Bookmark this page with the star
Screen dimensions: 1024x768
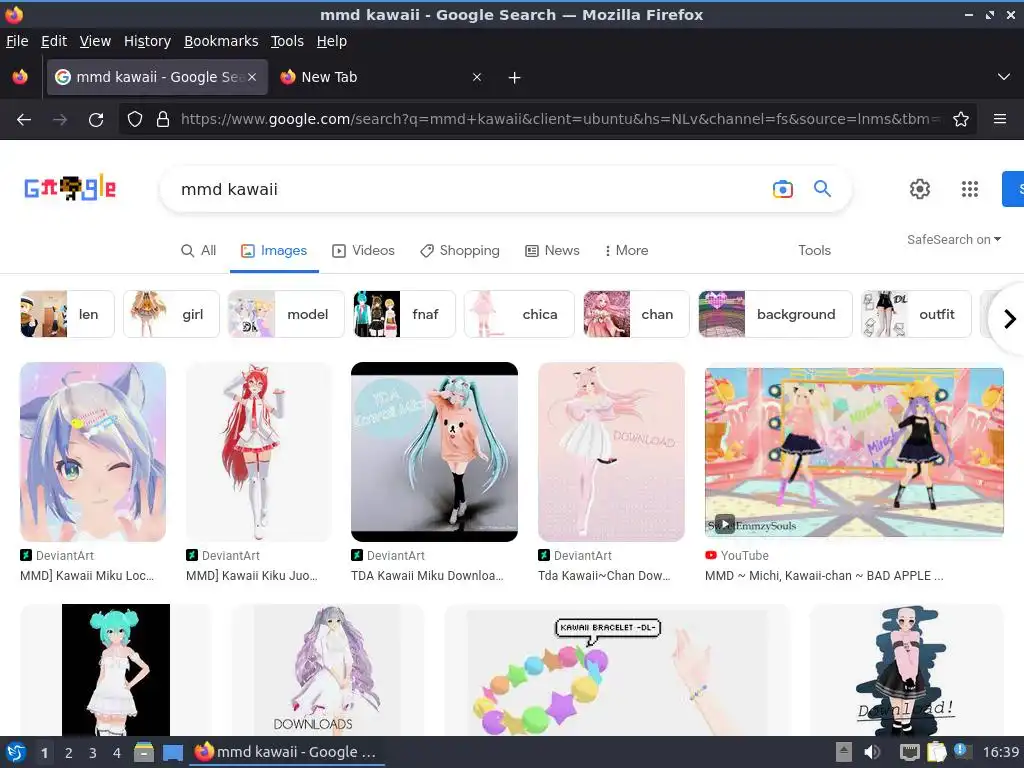pyautogui.click(x=961, y=119)
